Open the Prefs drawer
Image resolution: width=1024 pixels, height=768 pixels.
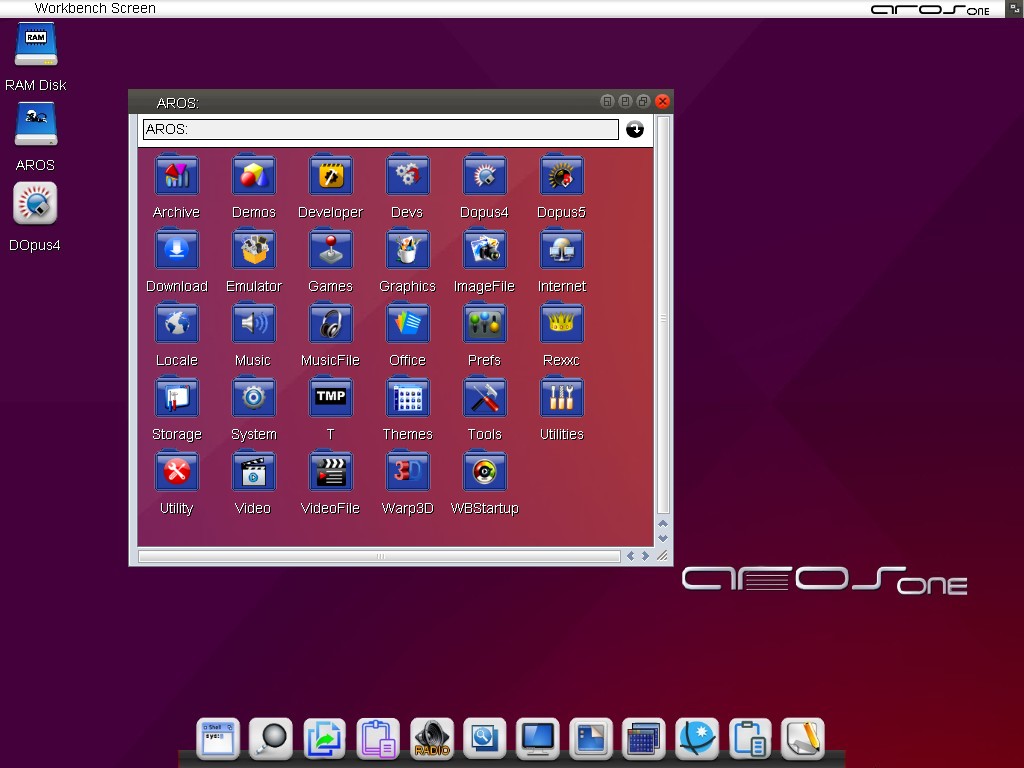pyautogui.click(x=484, y=324)
